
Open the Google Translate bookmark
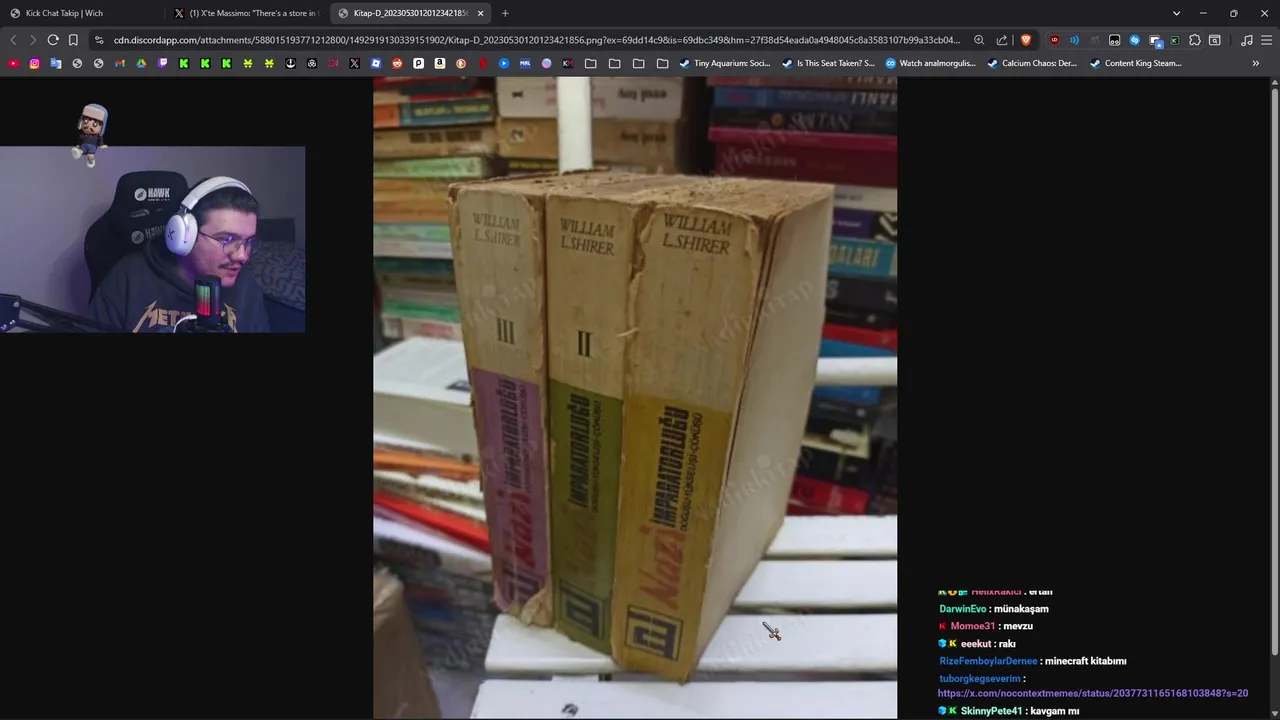click(56, 63)
